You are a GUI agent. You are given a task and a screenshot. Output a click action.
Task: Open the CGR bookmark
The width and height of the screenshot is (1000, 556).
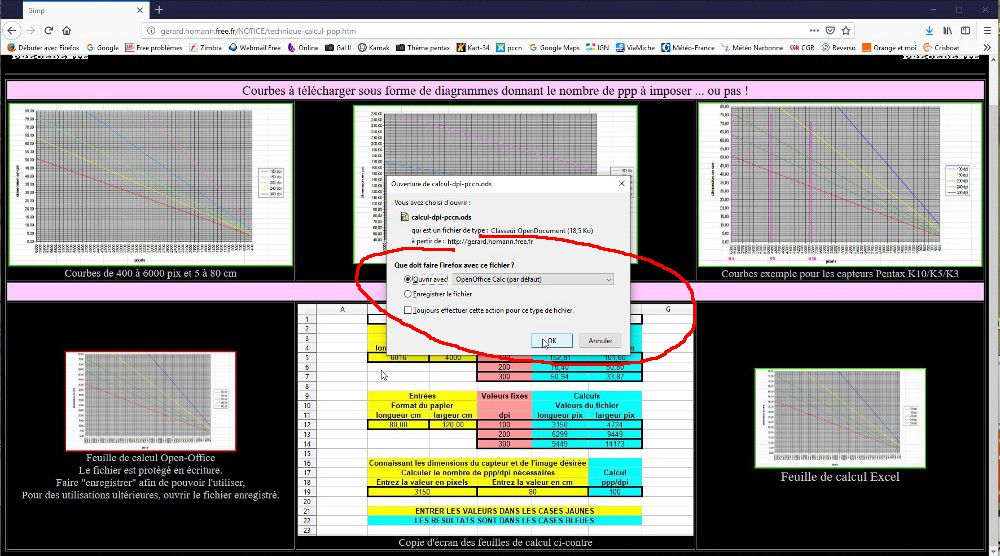coord(802,47)
